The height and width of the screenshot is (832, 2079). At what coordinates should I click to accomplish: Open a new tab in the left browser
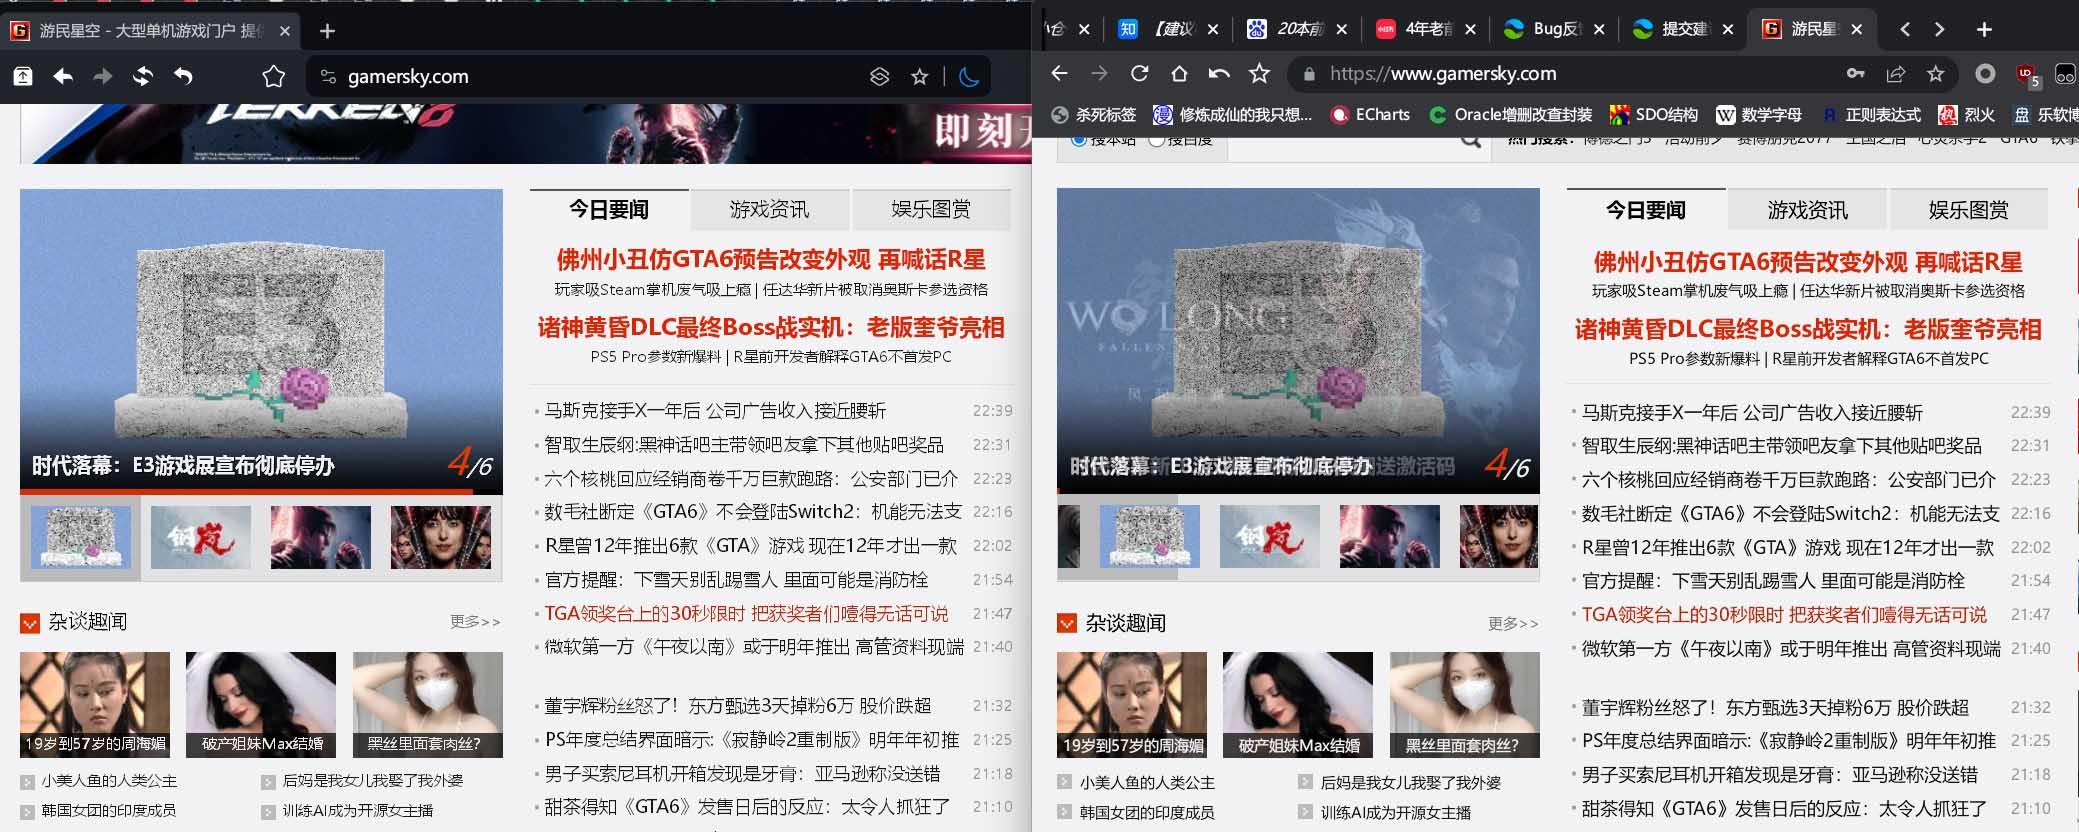click(327, 31)
